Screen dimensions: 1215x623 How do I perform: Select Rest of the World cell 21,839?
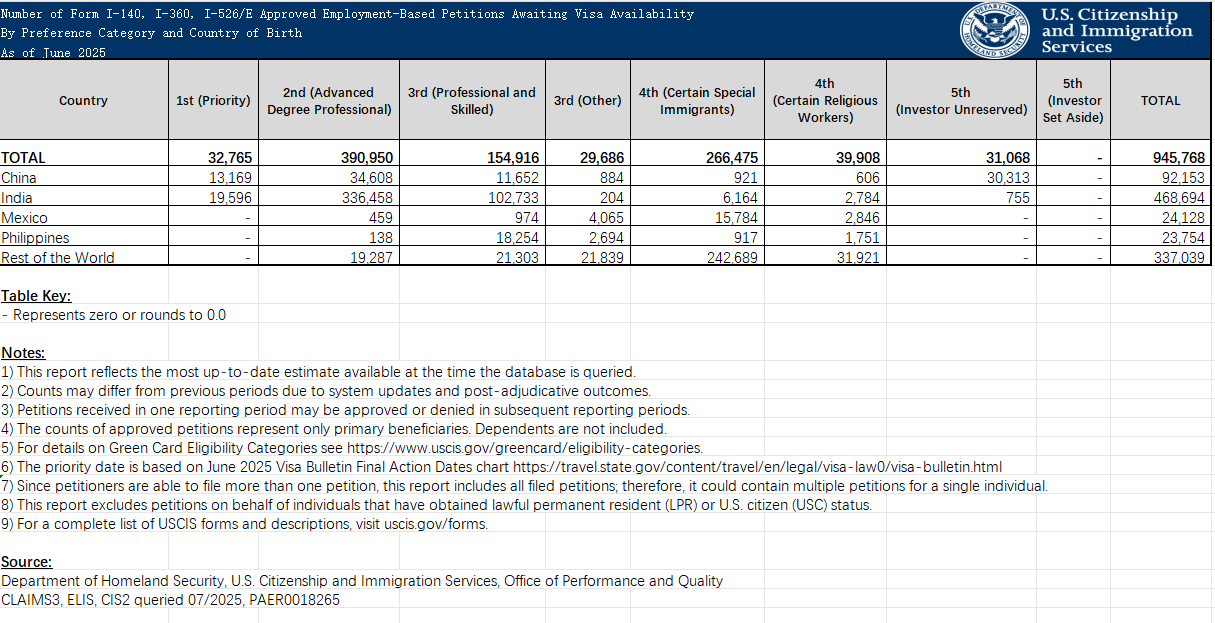[x=587, y=258]
